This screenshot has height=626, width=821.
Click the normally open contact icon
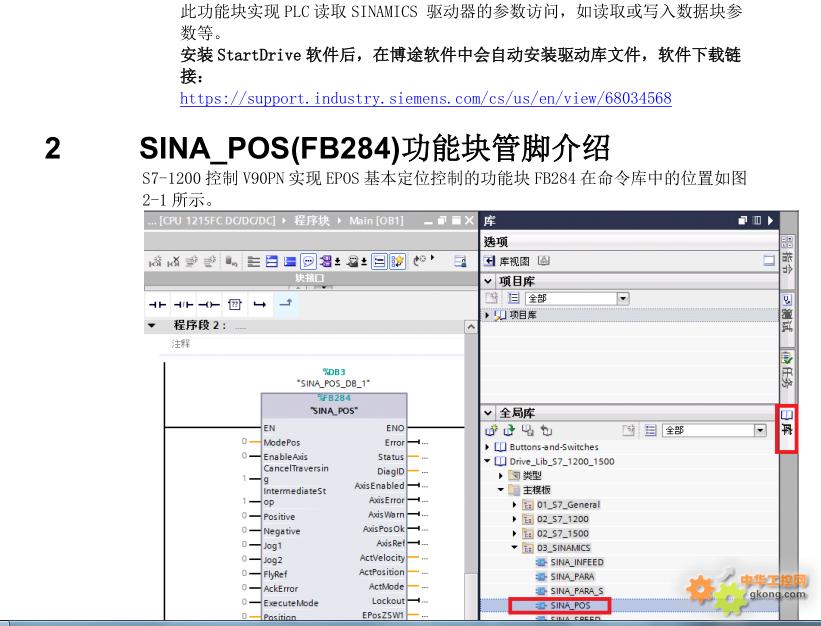tap(157, 305)
